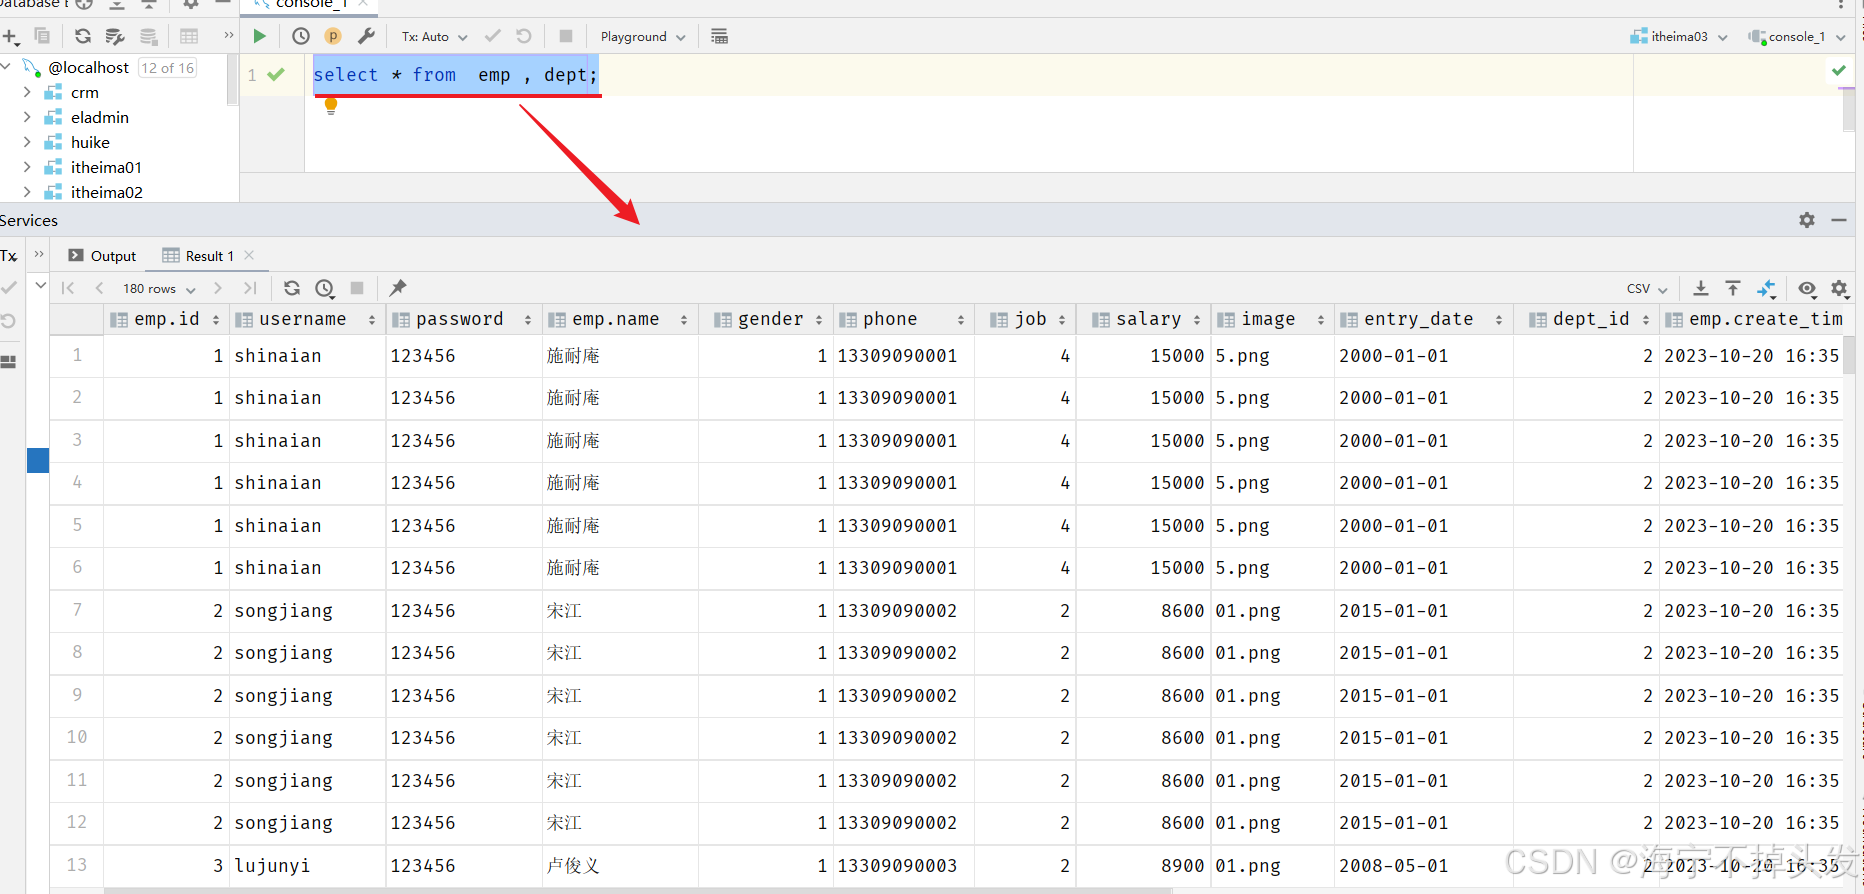Go to previous page of results
The image size is (1864, 894).
[x=99, y=288]
